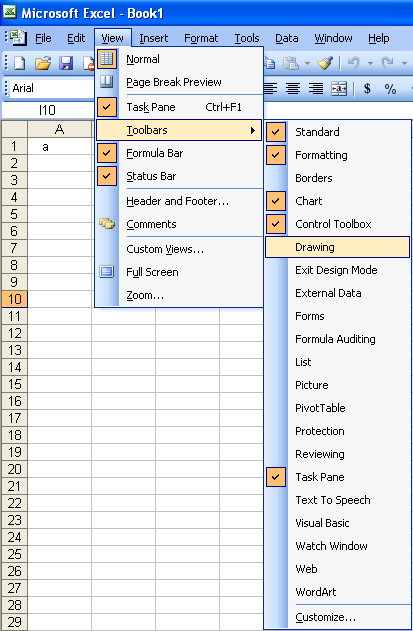Select row 10 header
Viewport: 413px width, 631px height.
(x=14, y=299)
